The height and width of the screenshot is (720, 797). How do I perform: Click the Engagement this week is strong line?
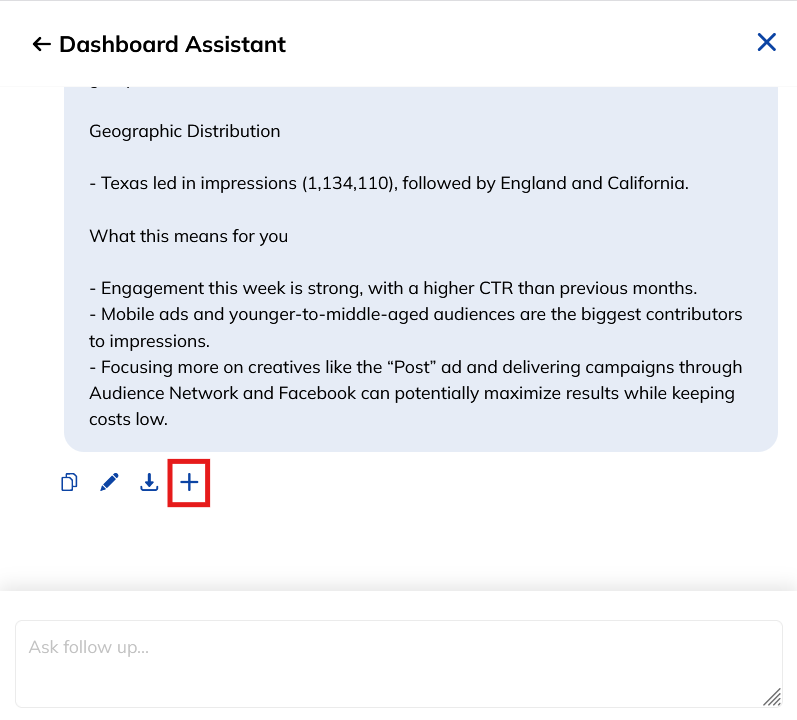click(393, 288)
